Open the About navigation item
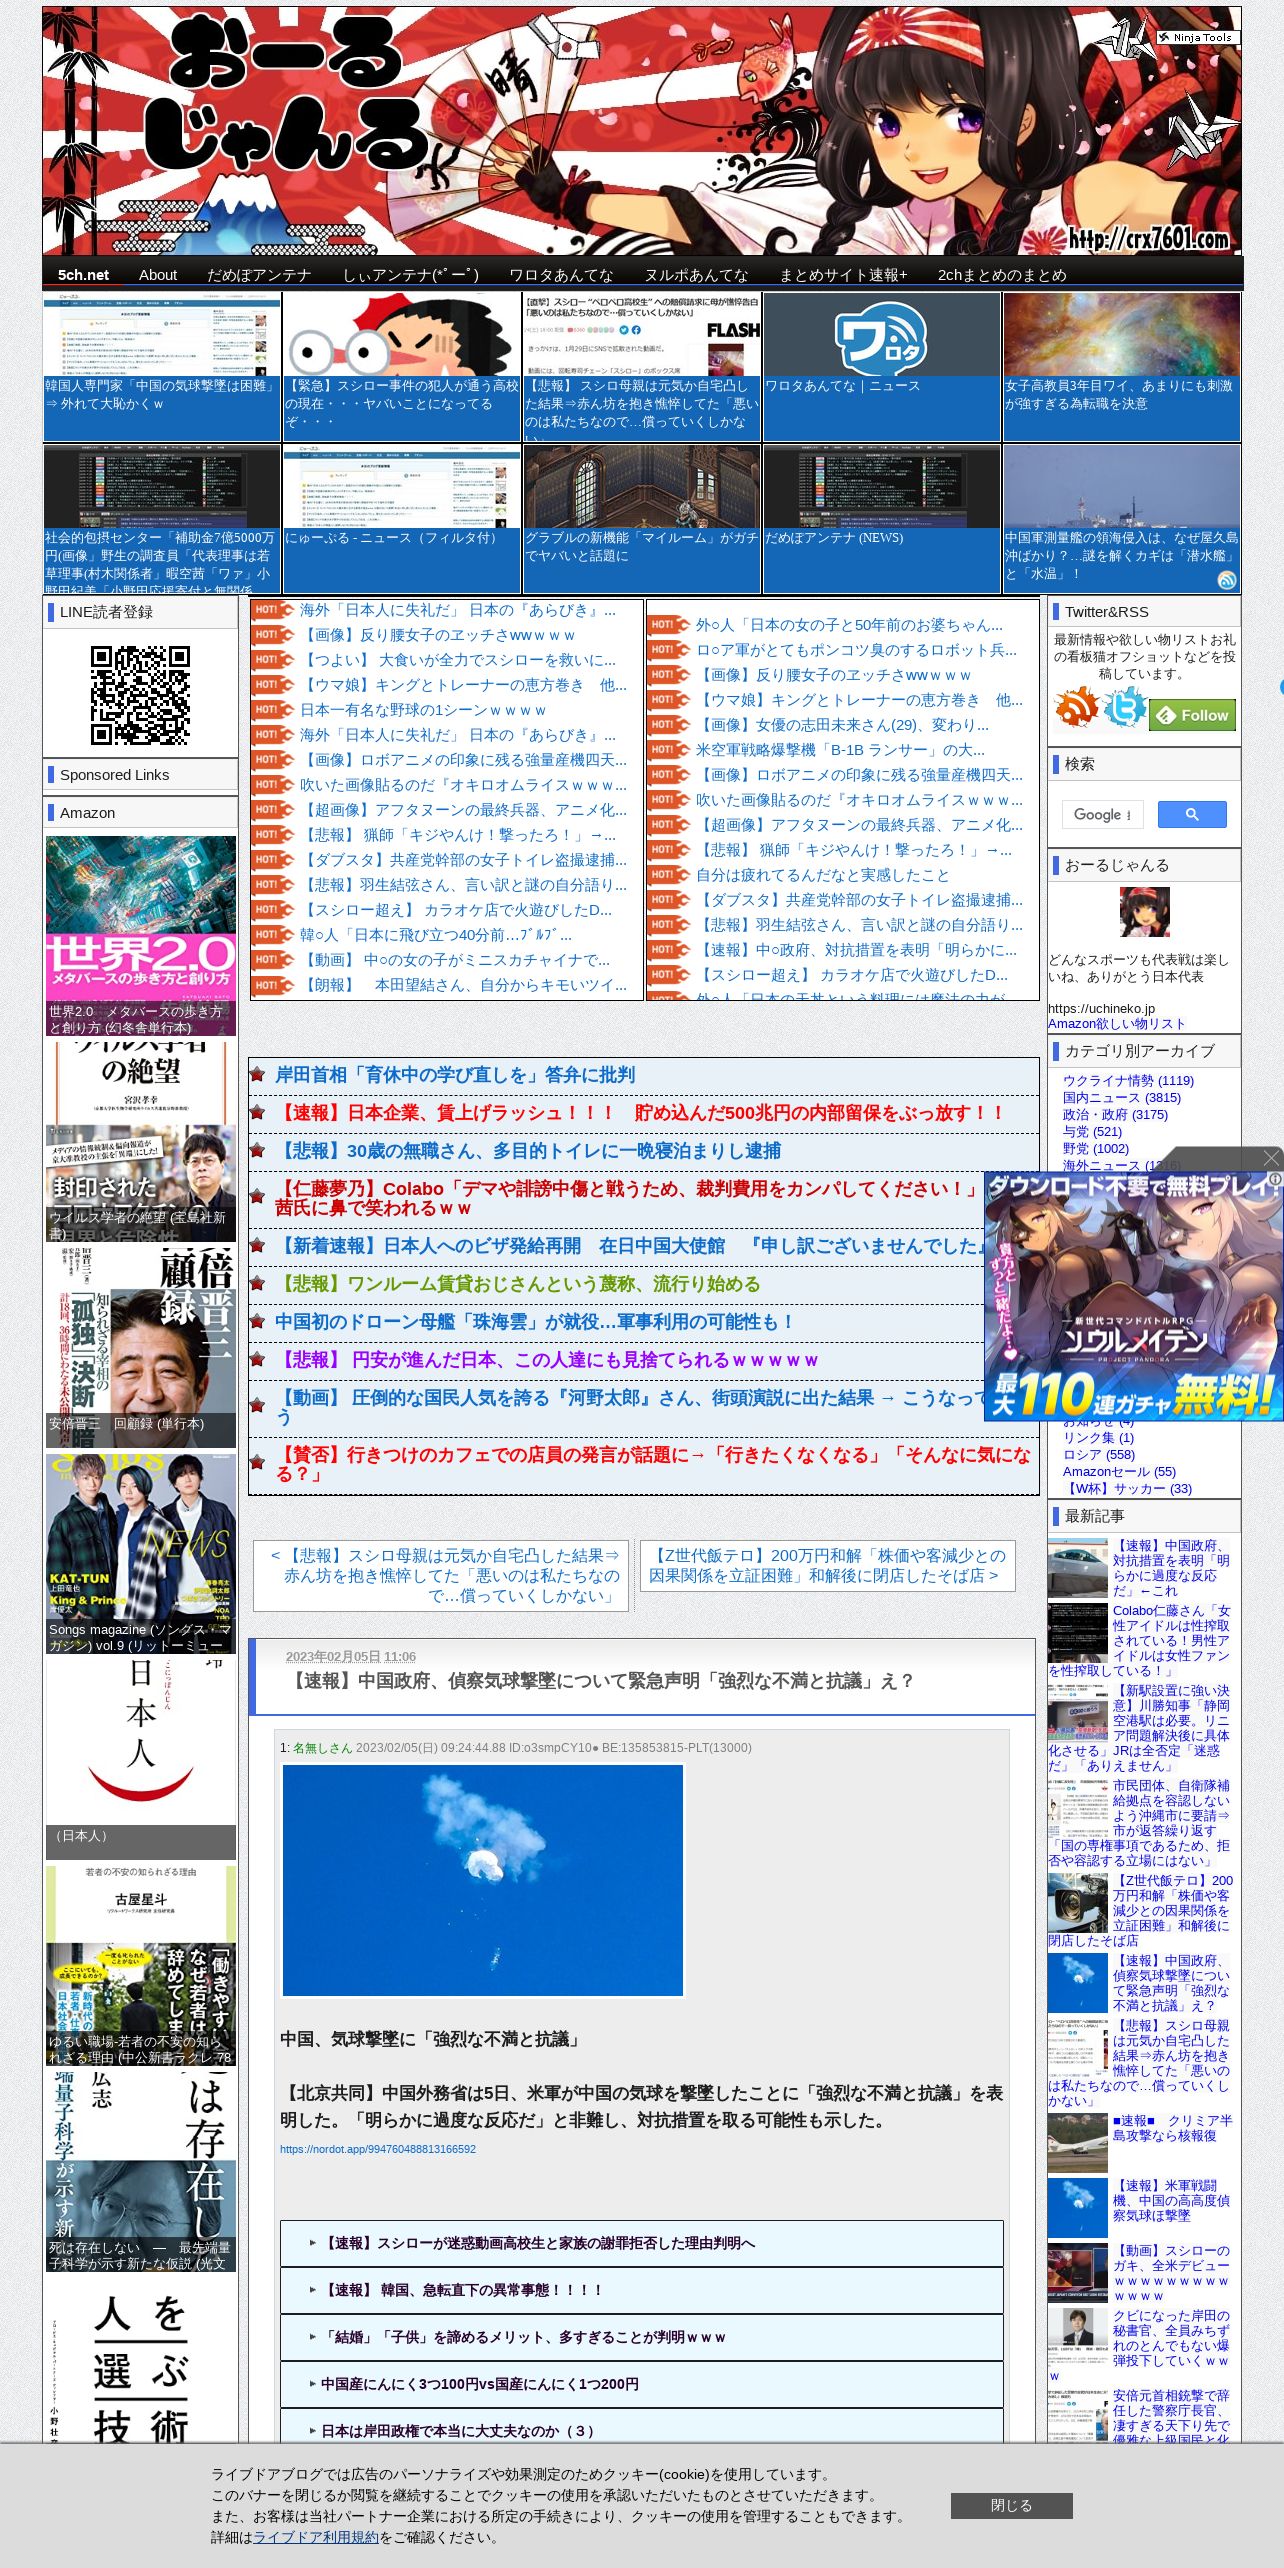1284x2568 pixels. tap(158, 275)
